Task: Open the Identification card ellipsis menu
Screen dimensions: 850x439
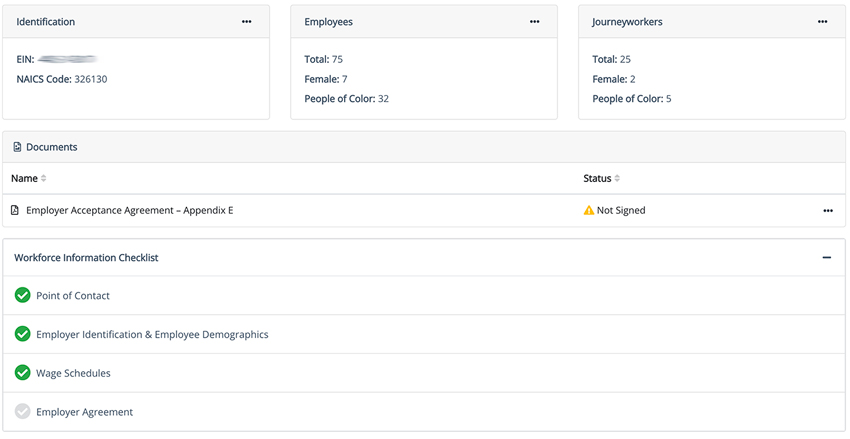Action: (246, 22)
